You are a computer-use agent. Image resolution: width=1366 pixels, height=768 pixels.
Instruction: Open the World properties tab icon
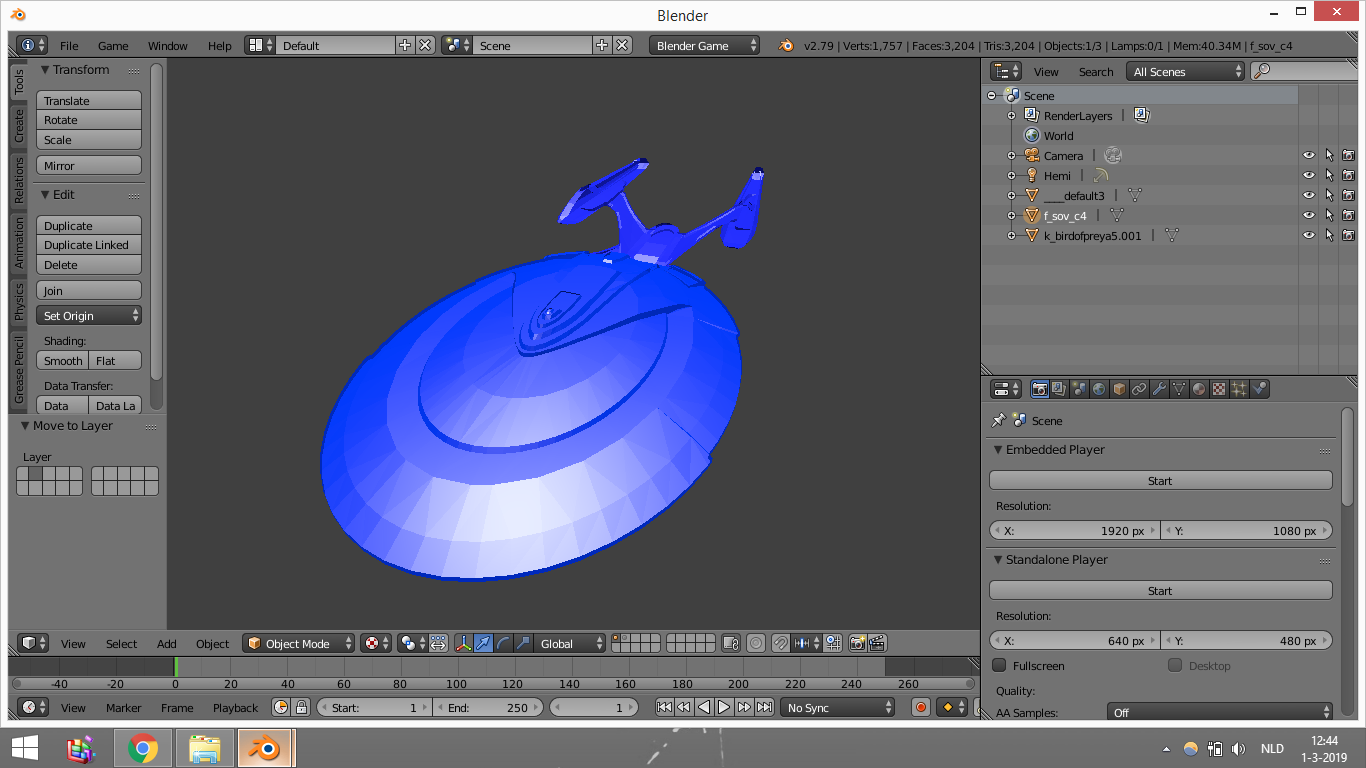1099,389
